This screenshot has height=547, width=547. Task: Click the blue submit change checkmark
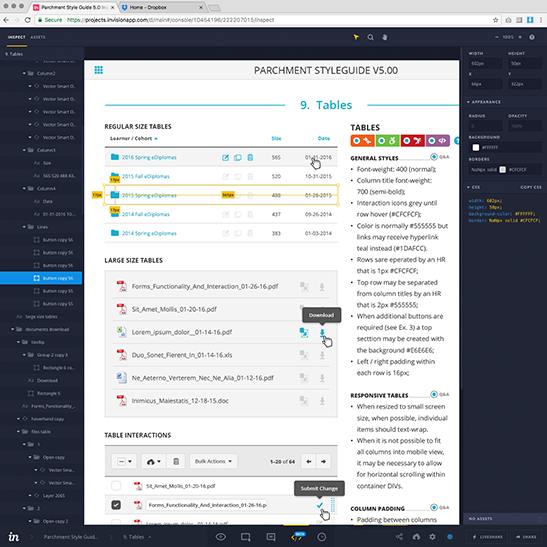(320, 505)
